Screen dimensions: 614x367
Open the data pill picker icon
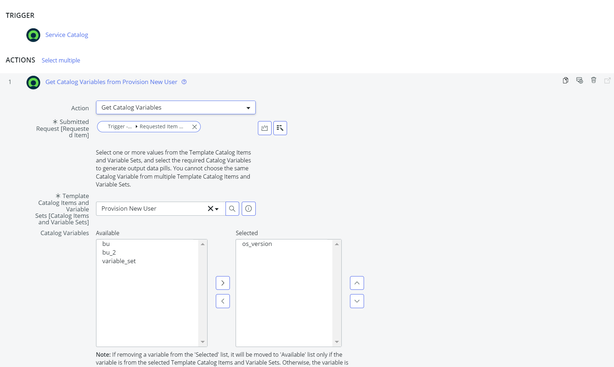pos(280,128)
